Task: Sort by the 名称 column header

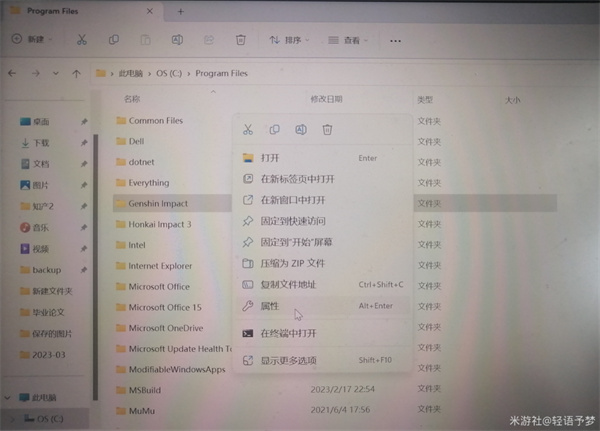Action: coord(132,99)
